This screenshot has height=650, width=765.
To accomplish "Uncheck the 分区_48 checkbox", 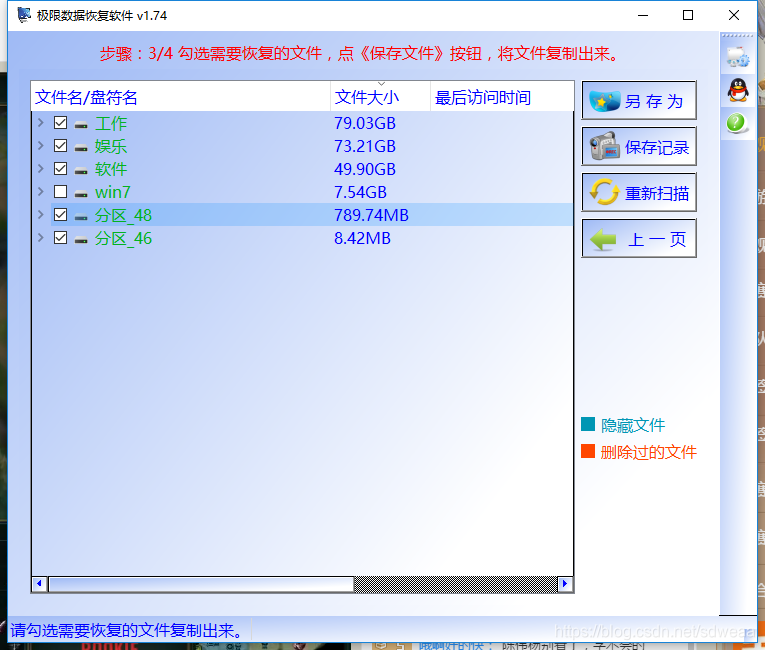I will tap(60, 215).
